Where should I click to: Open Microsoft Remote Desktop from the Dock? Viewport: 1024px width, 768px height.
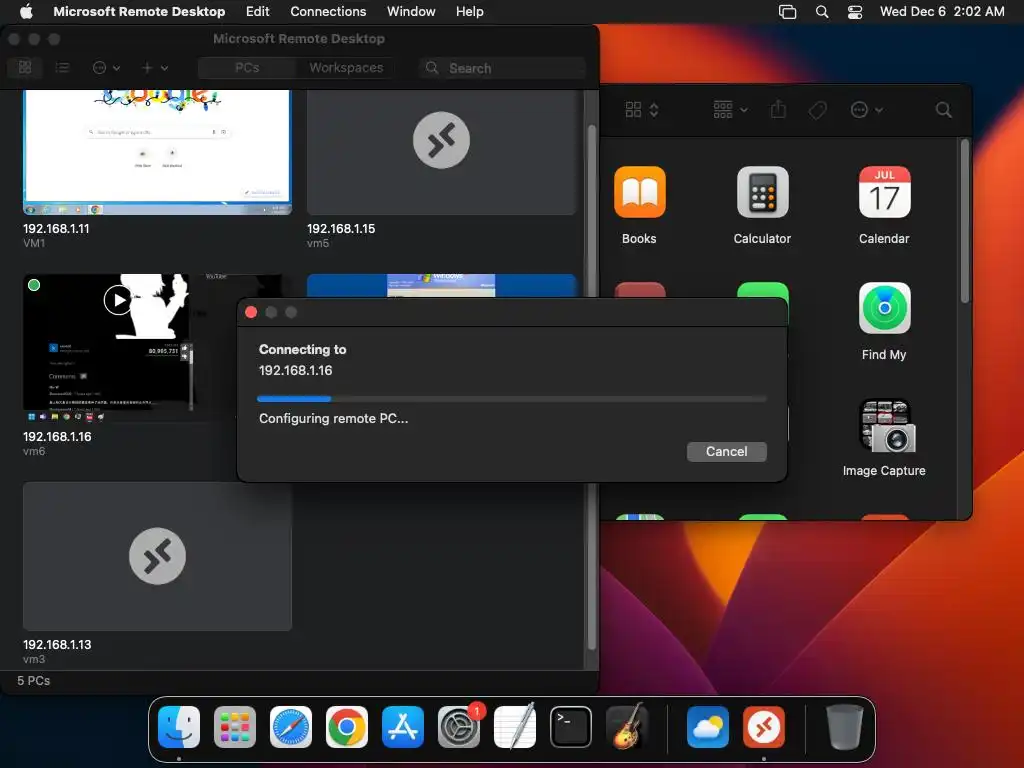764,727
